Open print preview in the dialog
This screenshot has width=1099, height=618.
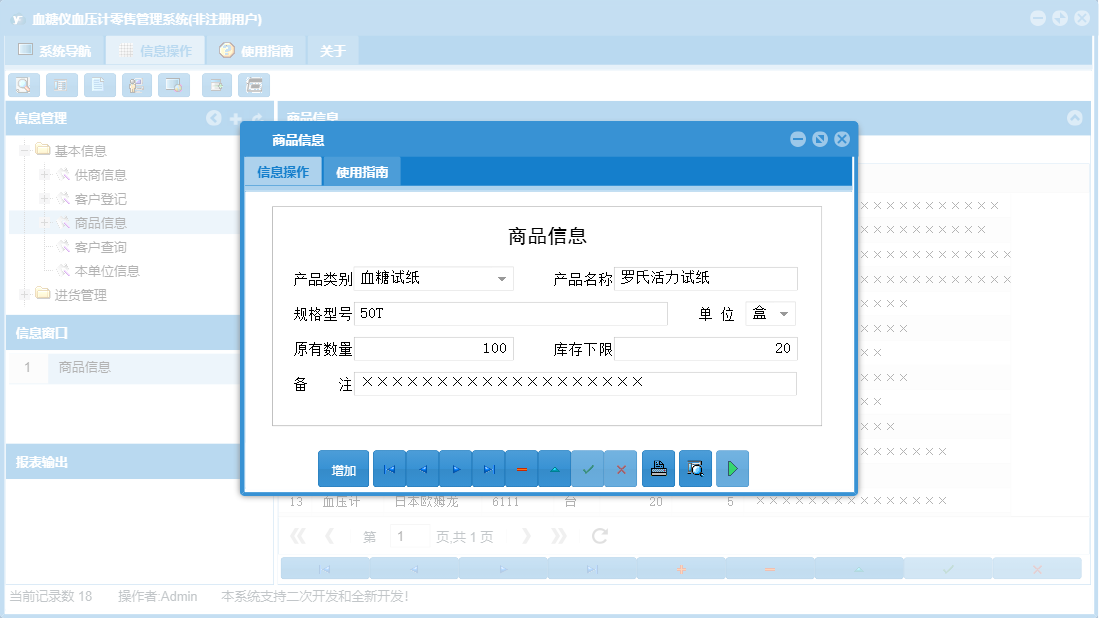click(695, 468)
